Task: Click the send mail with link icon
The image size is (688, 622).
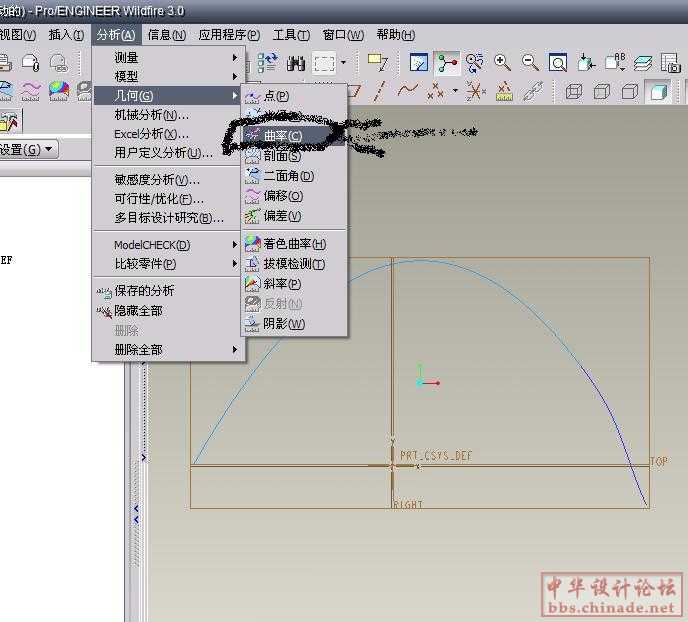Action: [59, 63]
